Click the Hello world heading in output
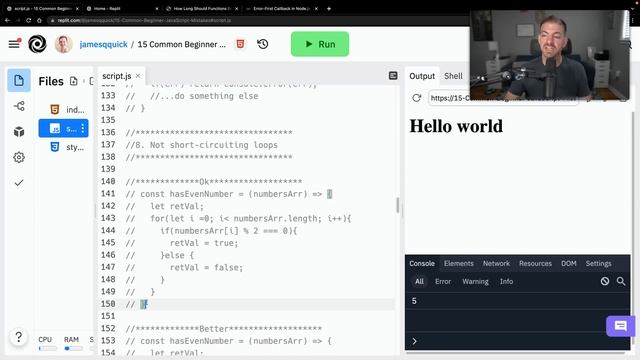Image resolution: width=640 pixels, height=360 pixels. [x=456, y=126]
